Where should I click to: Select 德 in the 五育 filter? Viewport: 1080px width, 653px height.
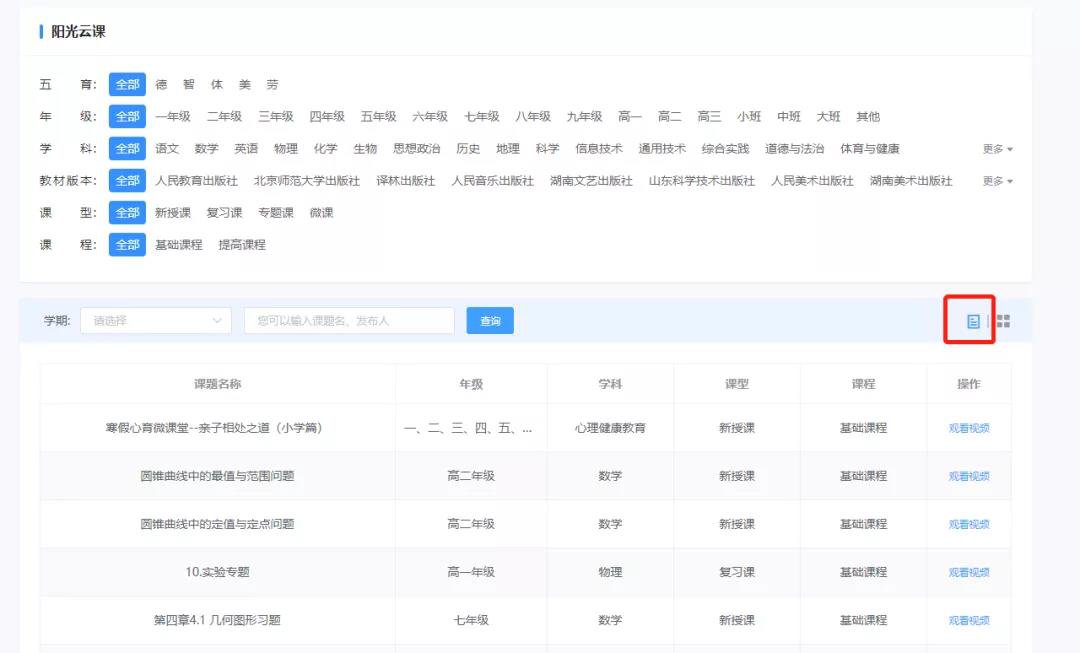click(x=161, y=85)
